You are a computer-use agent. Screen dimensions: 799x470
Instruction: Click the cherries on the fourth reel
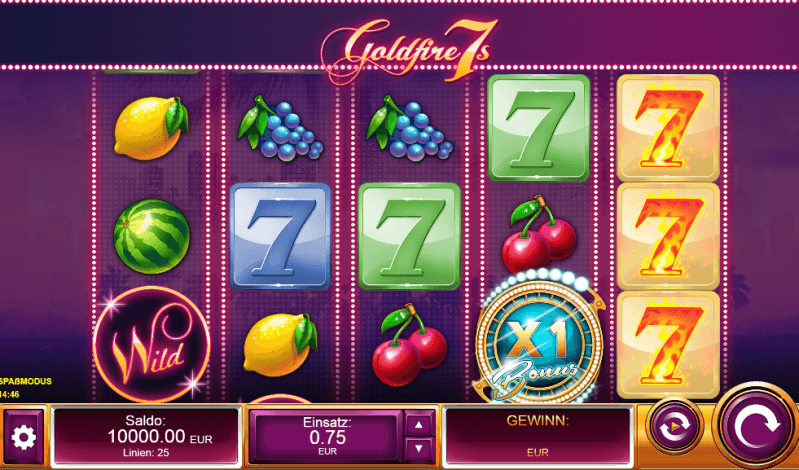tap(539, 234)
